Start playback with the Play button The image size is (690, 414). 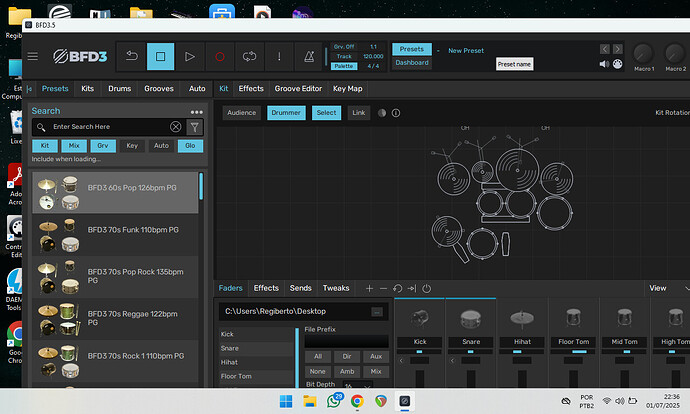point(190,56)
